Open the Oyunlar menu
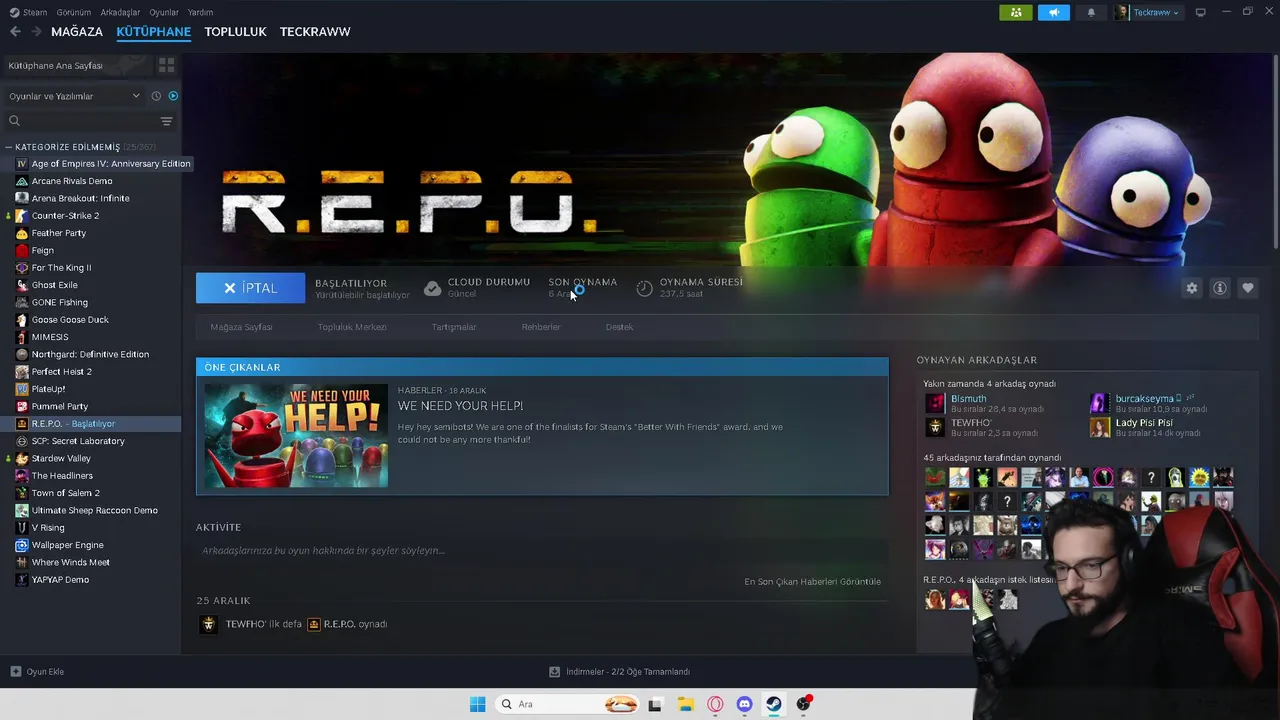This screenshot has width=1280, height=720. pos(164,12)
